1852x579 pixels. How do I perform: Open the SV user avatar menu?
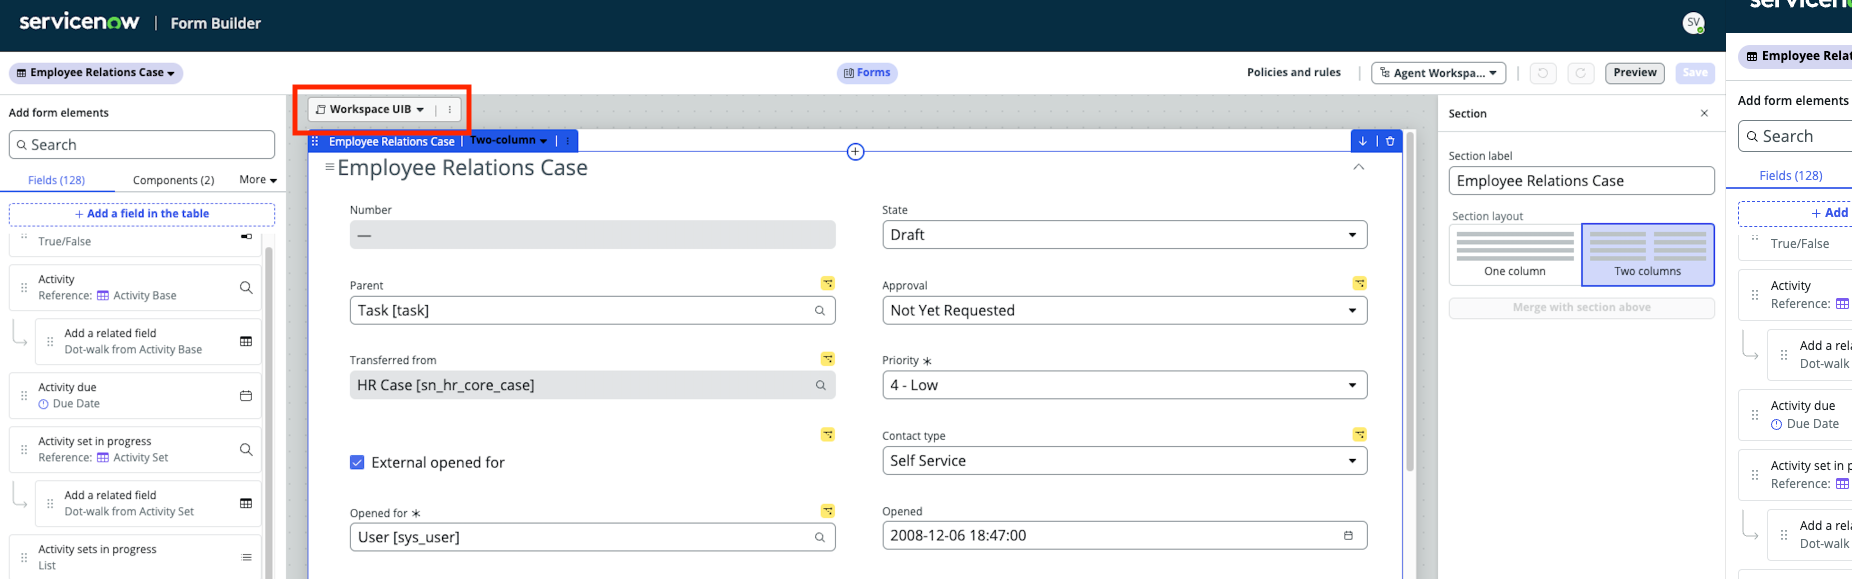[x=1693, y=23]
